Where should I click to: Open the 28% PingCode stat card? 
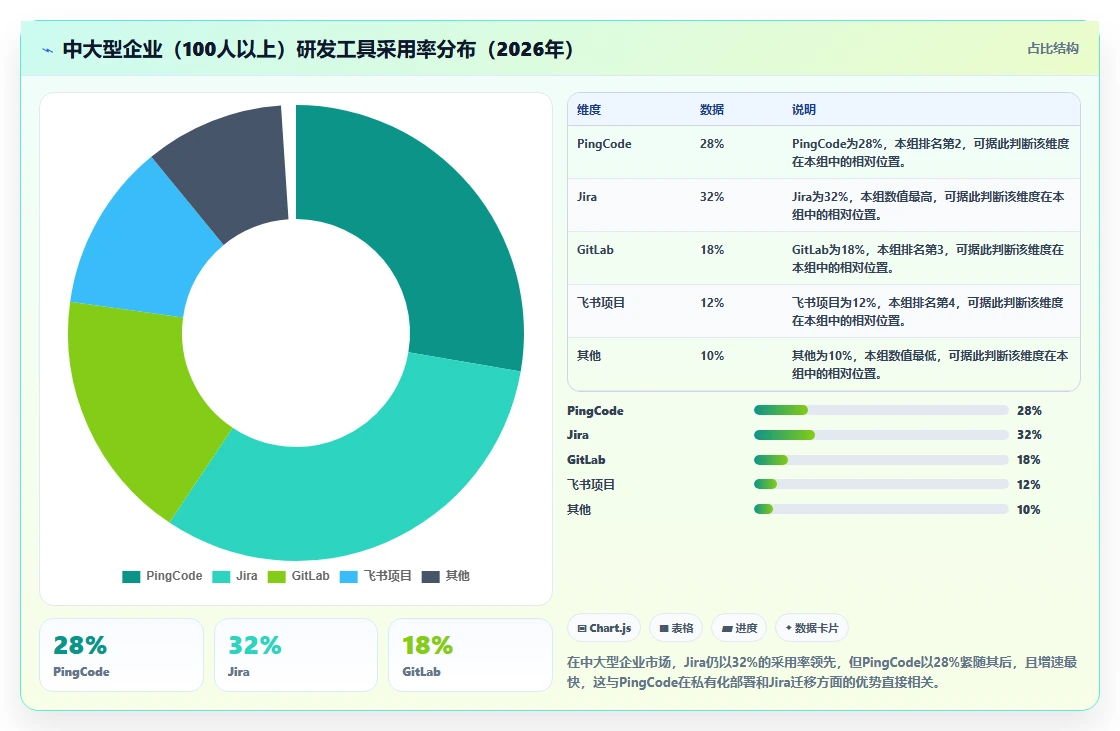pos(121,655)
